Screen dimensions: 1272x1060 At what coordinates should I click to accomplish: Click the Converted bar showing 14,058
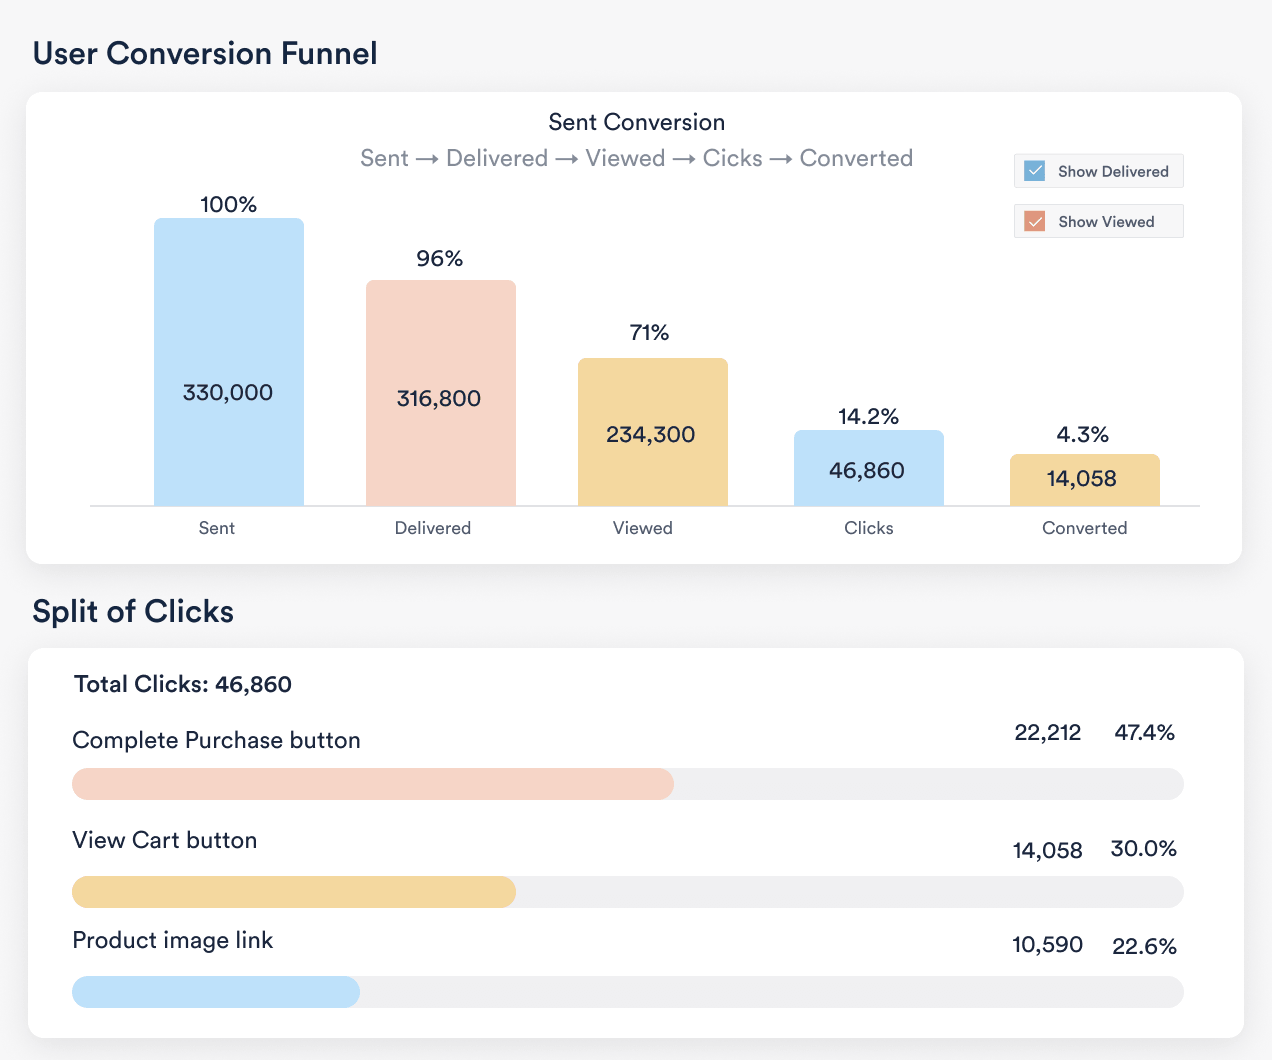tap(1085, 480)
